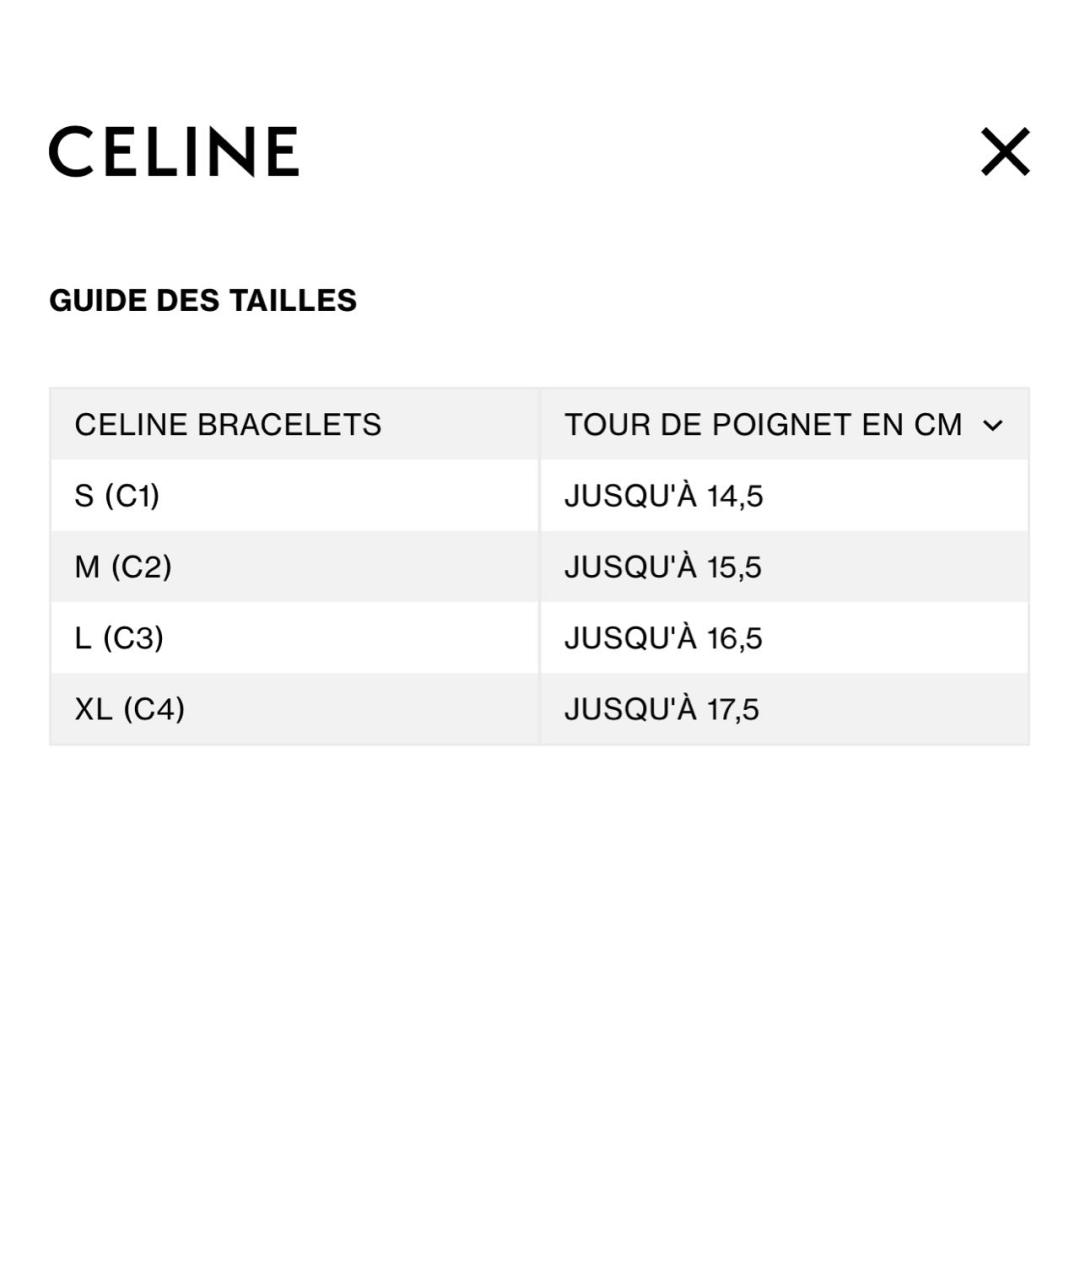Click the JUSQU'À 16,5 measurement cell

[x=663, y=638]
